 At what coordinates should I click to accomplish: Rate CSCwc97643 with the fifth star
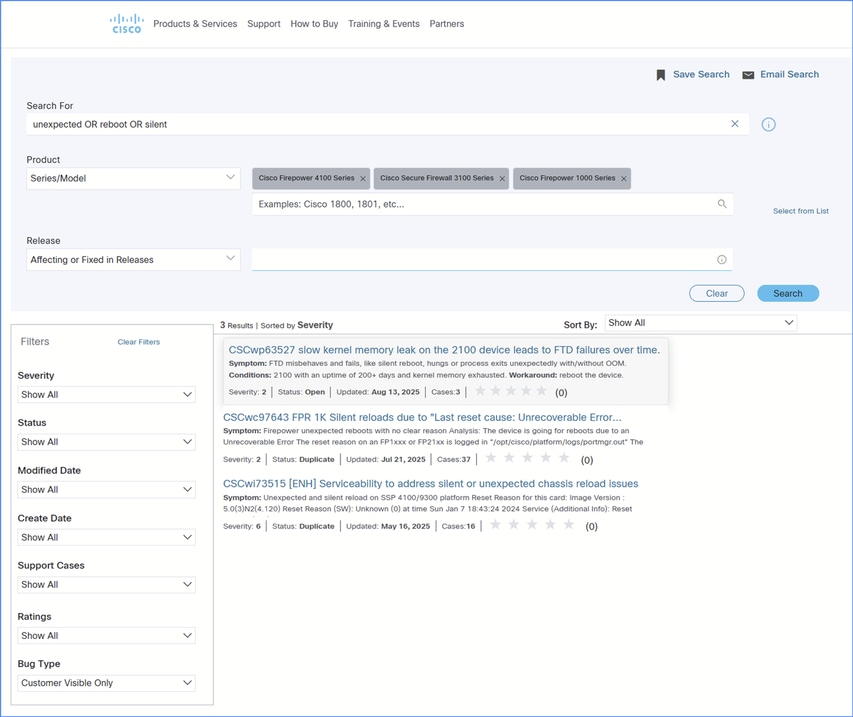564,458
